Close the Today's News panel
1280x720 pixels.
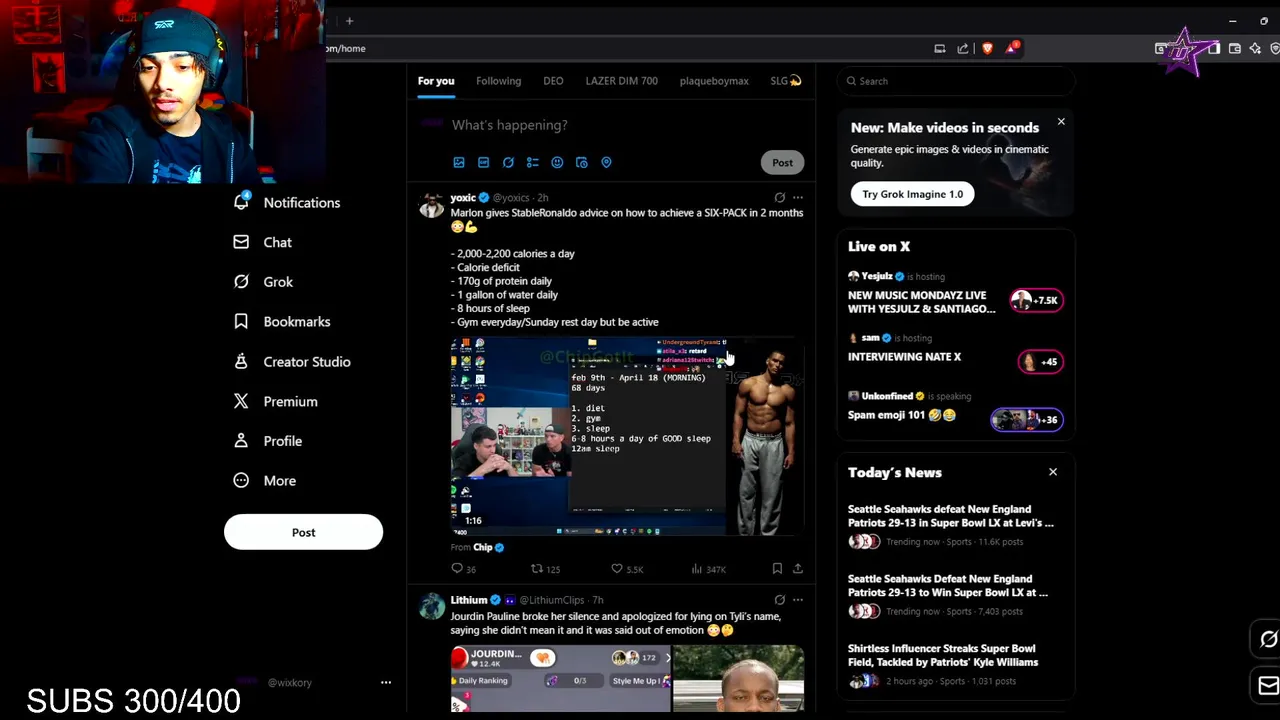[x=1053, y=472]
